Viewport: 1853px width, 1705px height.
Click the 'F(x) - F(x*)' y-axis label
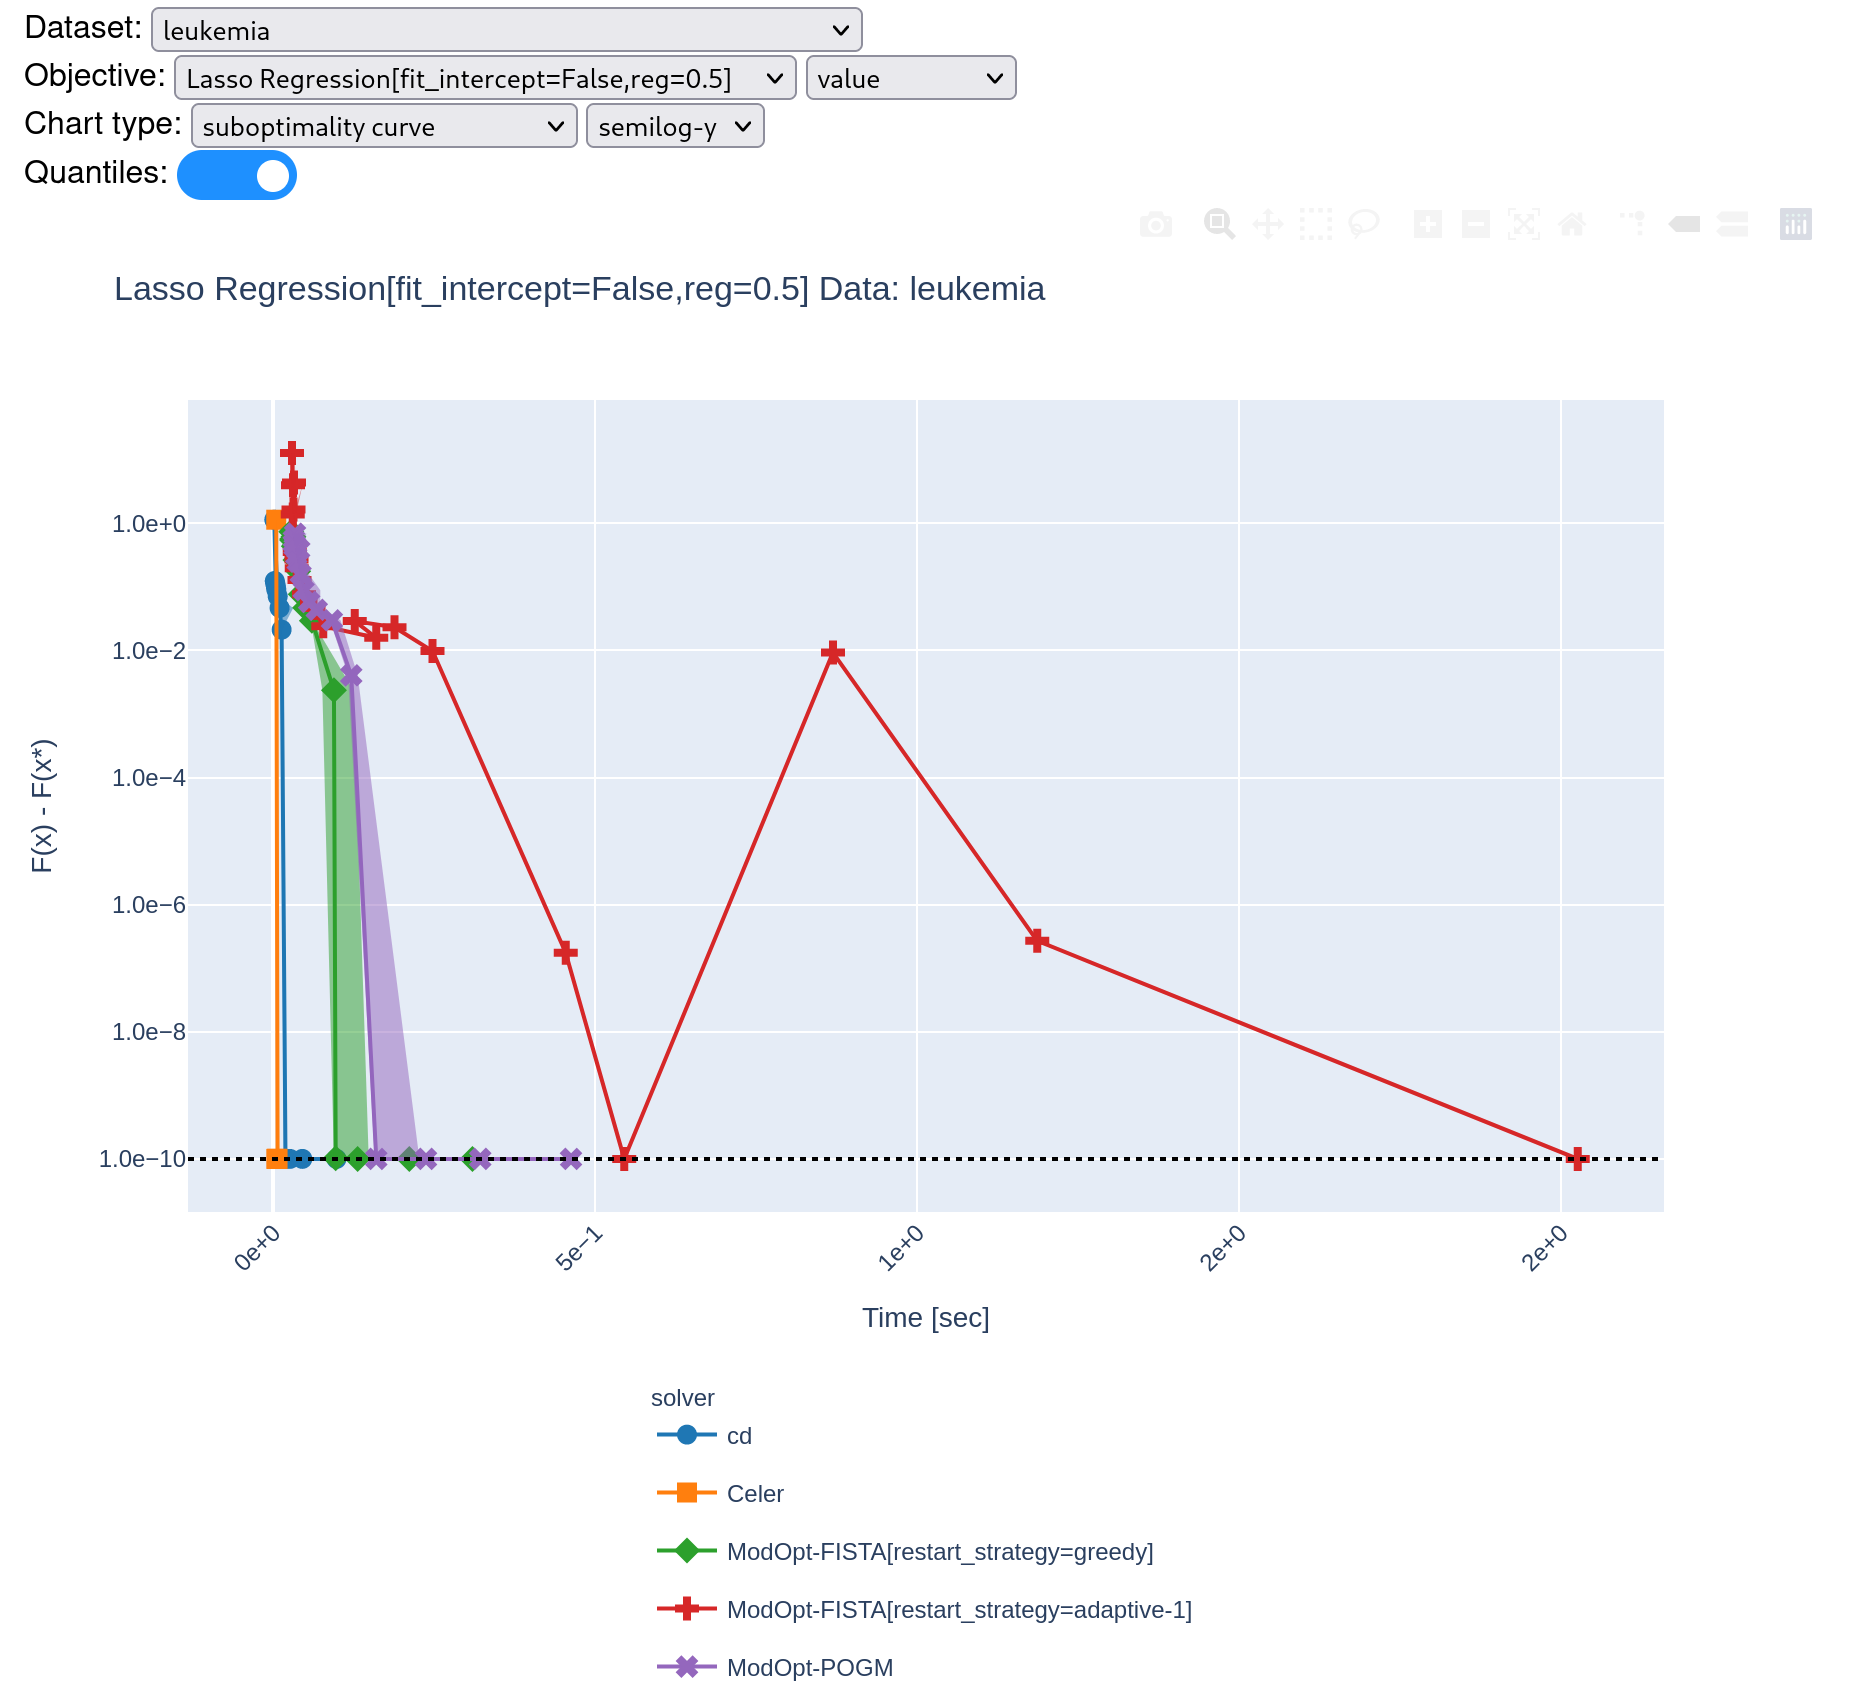pos(43,806)
